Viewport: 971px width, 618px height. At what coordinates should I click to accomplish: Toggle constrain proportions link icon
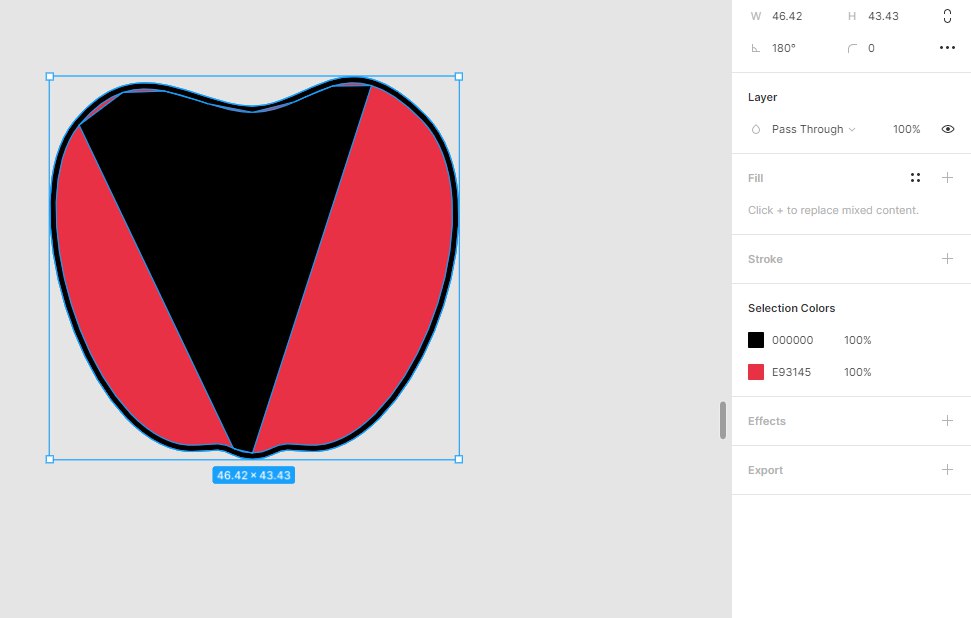point(947,16)
